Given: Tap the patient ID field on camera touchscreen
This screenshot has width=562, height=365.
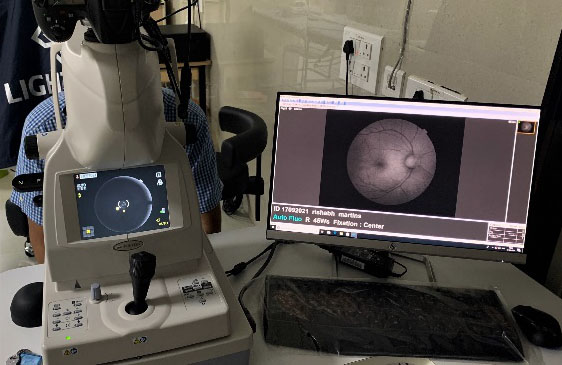Looking at the screenshot, I should (x=89, y=176).
